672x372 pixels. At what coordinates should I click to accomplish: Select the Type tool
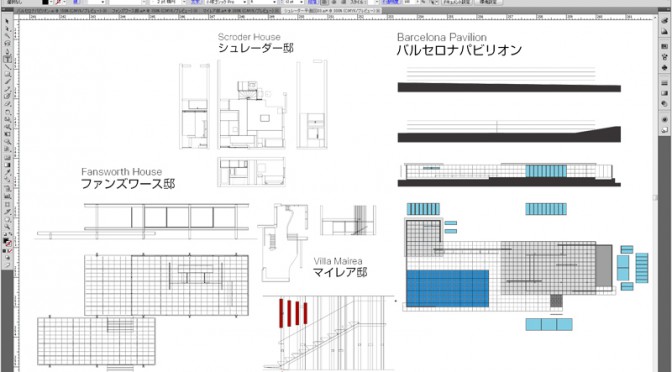tap(8, 59)
